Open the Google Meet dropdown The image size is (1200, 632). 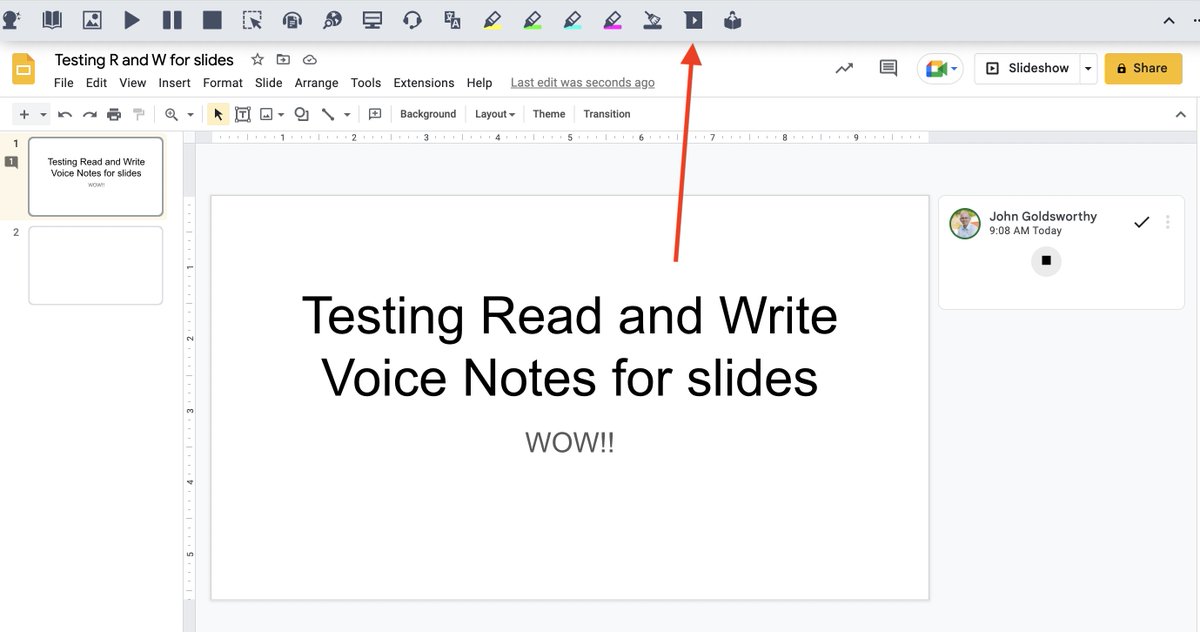pos(940,68)
